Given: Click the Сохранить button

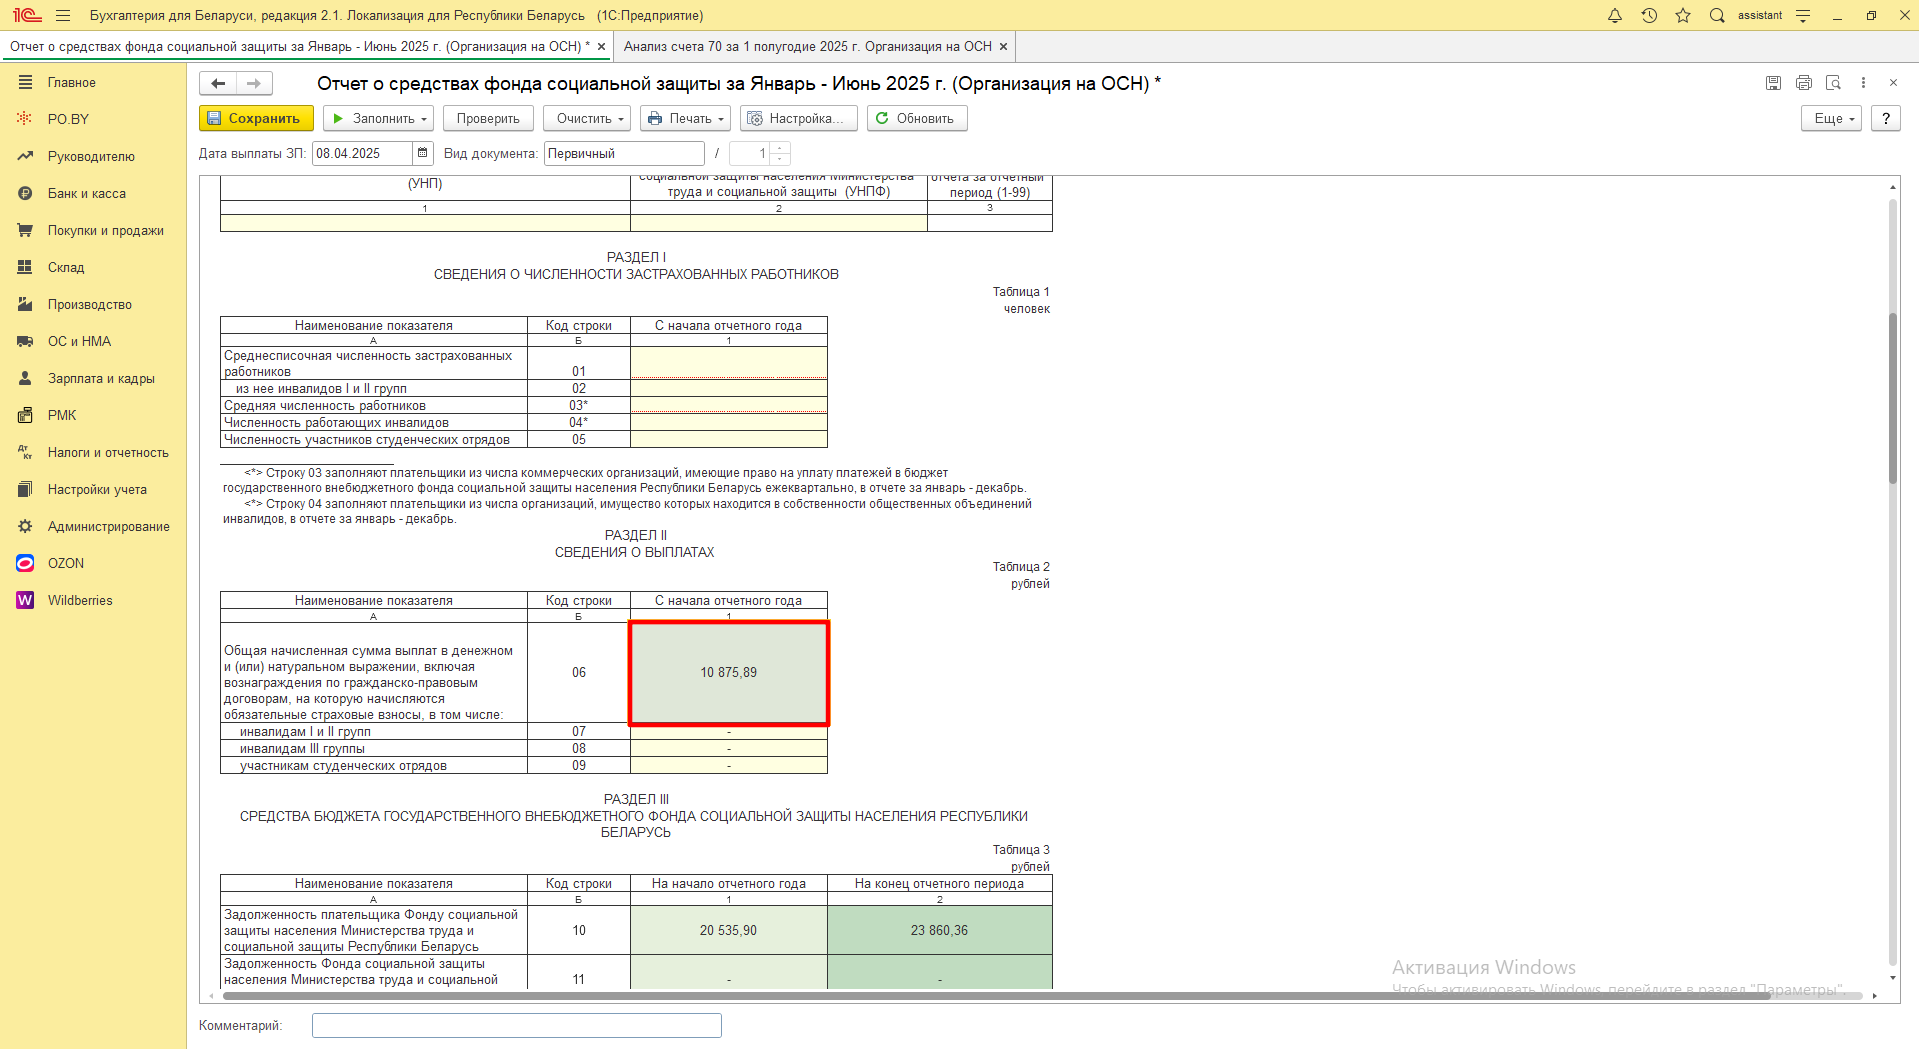Looking at the screenshot, I should pos(256,118).
